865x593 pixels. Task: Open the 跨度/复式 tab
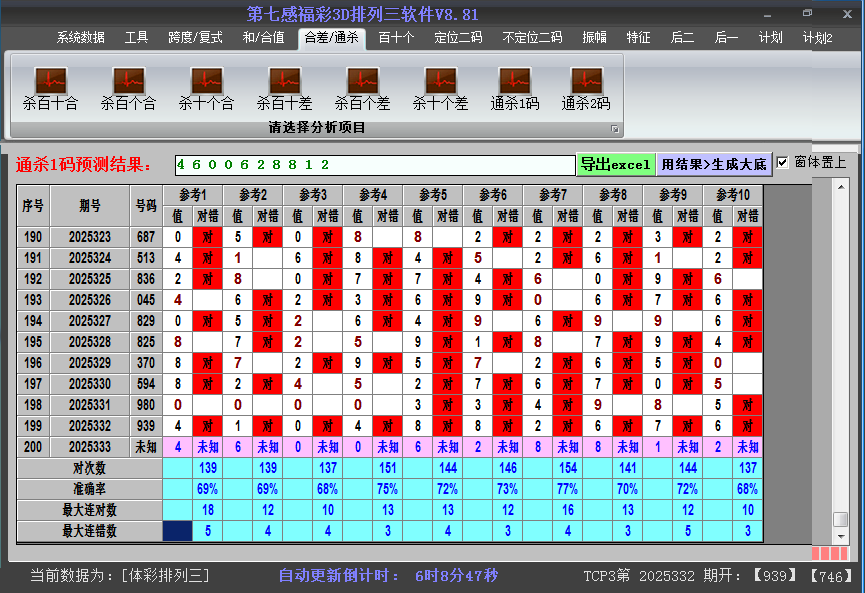(x=195, y=38)
